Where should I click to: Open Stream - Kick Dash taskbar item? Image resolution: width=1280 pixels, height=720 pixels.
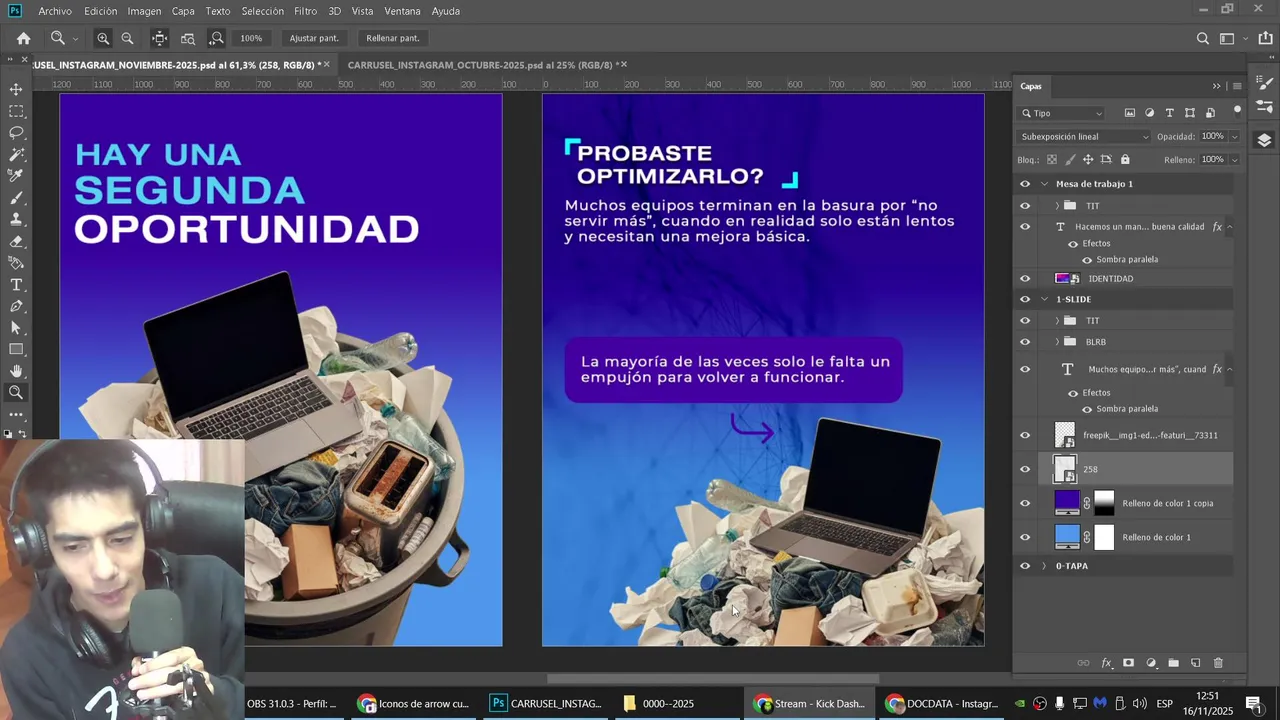809,703
